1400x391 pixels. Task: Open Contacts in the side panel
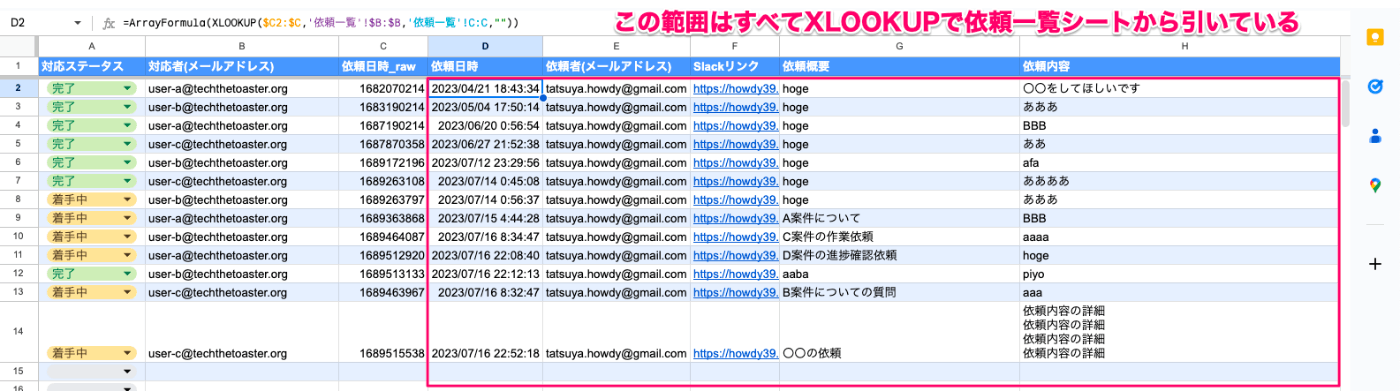1374,135
